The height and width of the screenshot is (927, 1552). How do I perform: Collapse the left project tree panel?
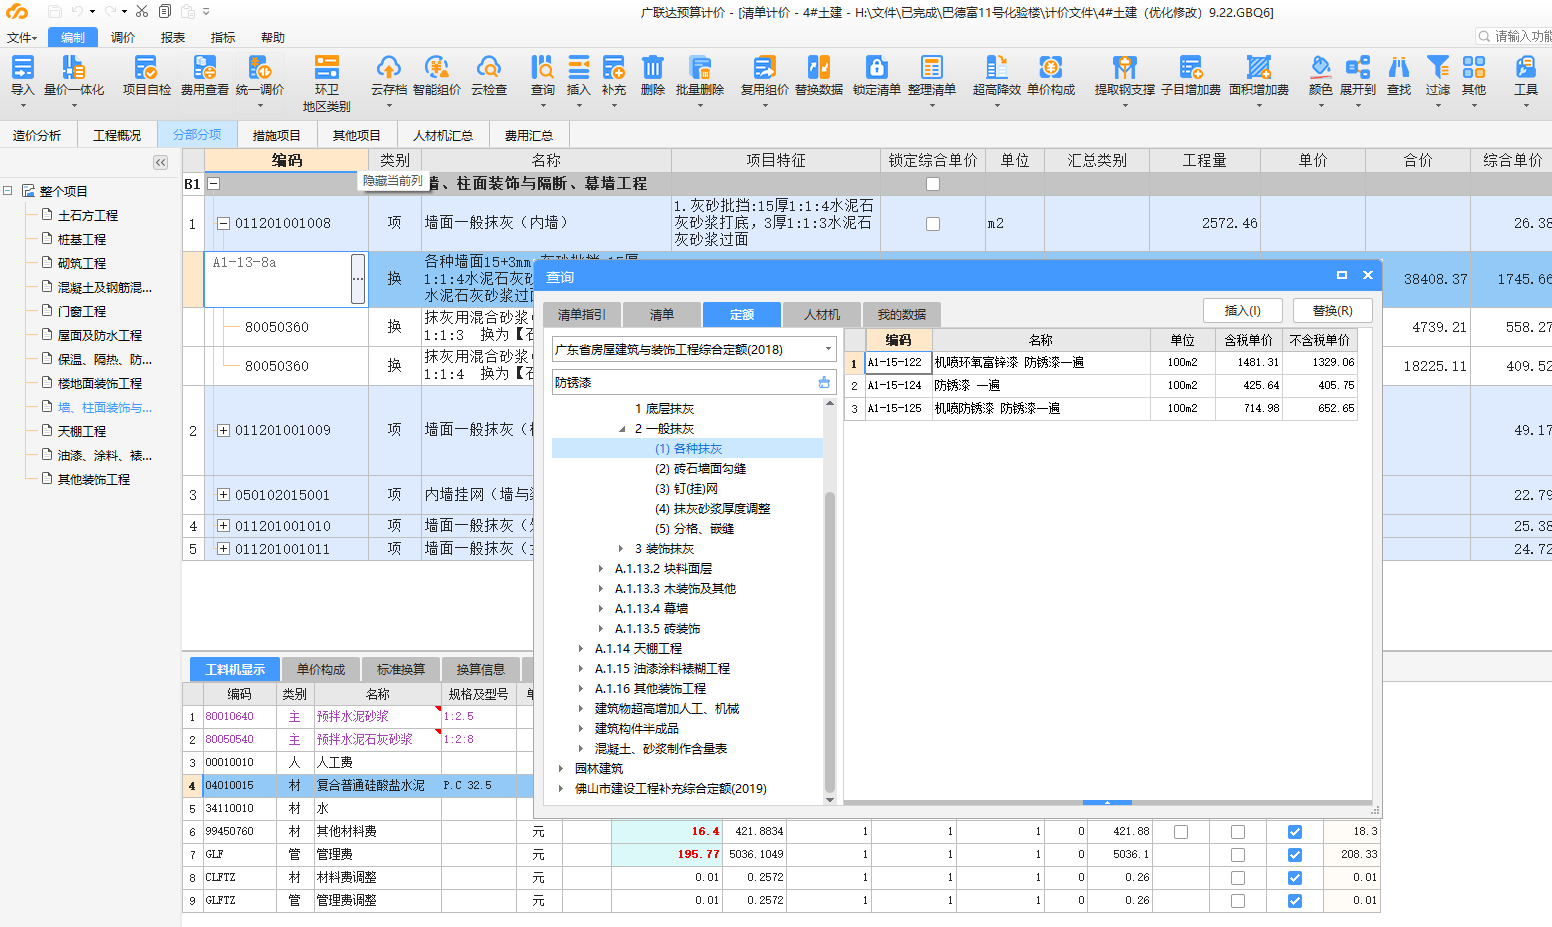tap(160, 162)
